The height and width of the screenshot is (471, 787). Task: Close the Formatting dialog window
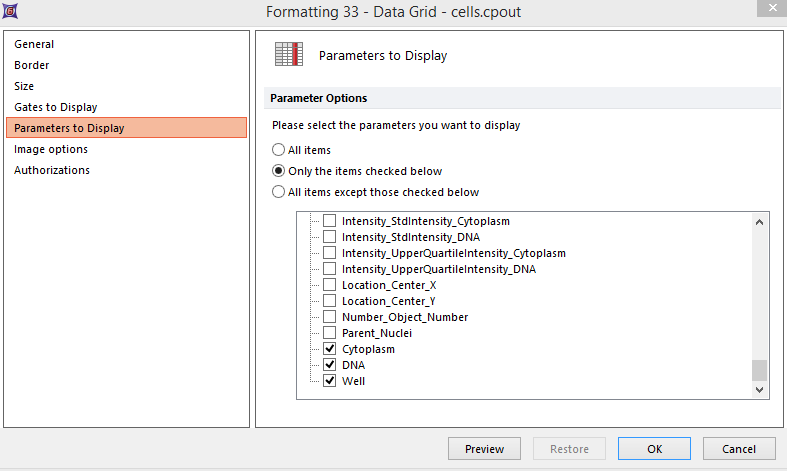(x=764, y=11)
